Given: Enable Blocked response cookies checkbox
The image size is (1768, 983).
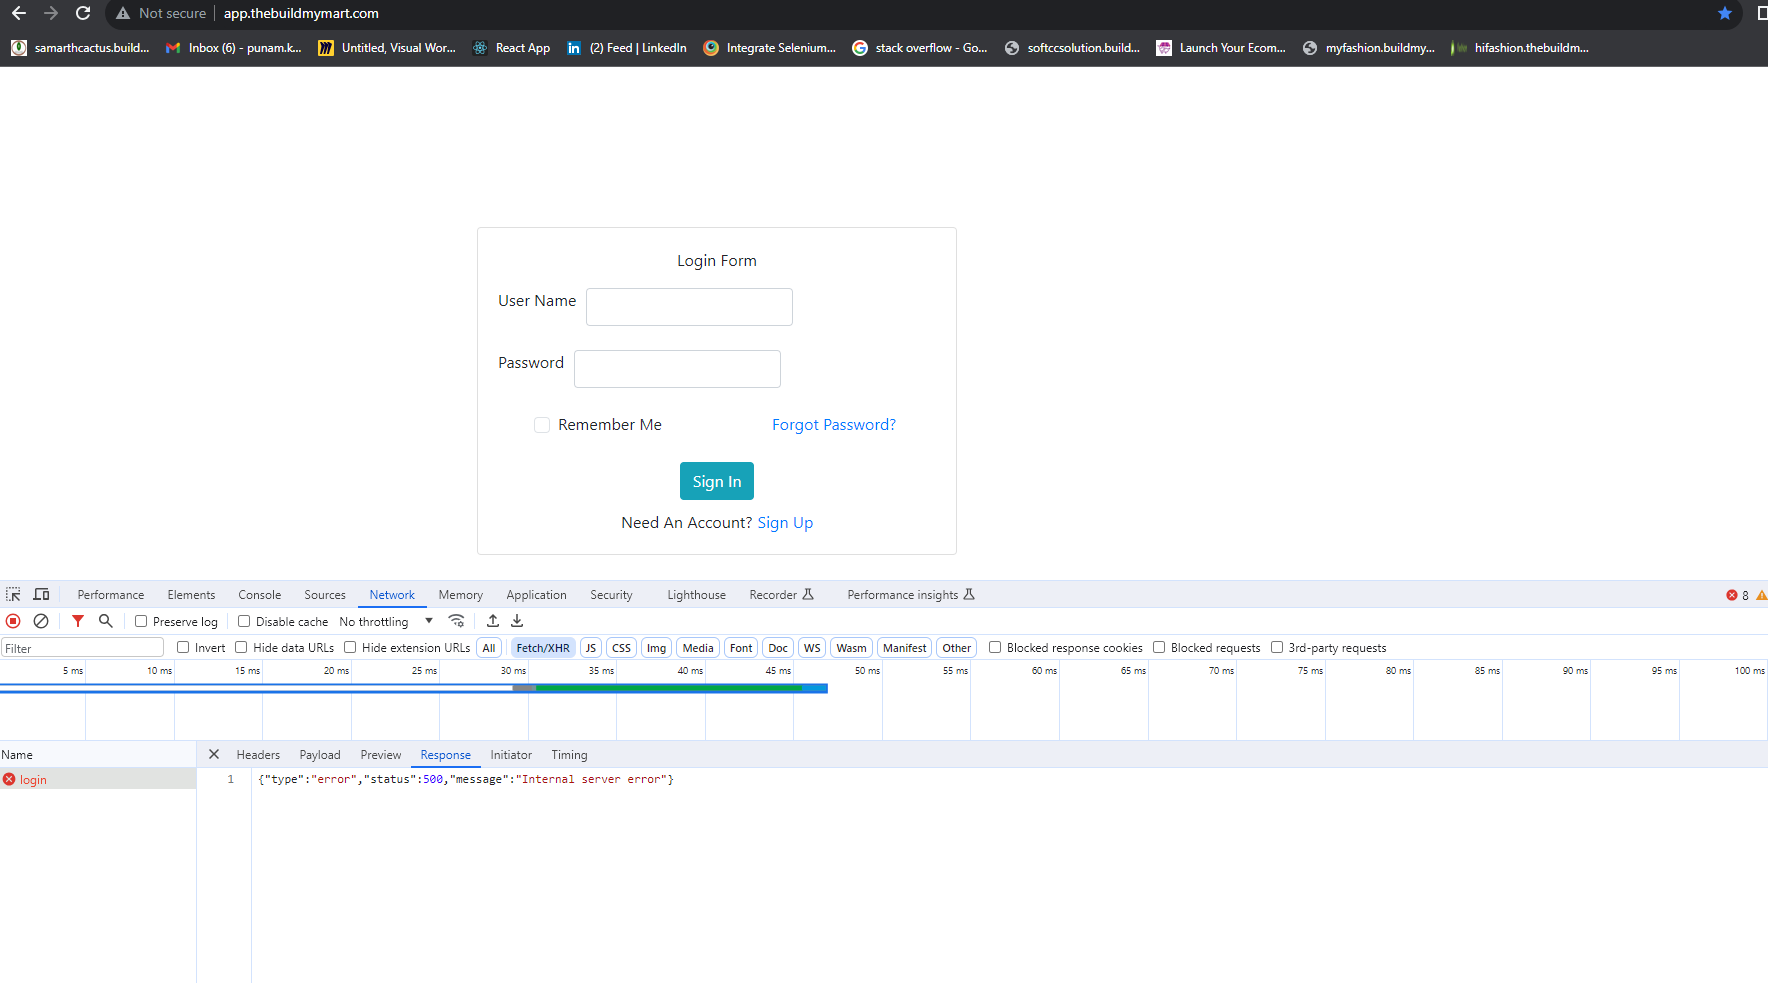Looking at the screenshot, I should (x=995, y=647).
